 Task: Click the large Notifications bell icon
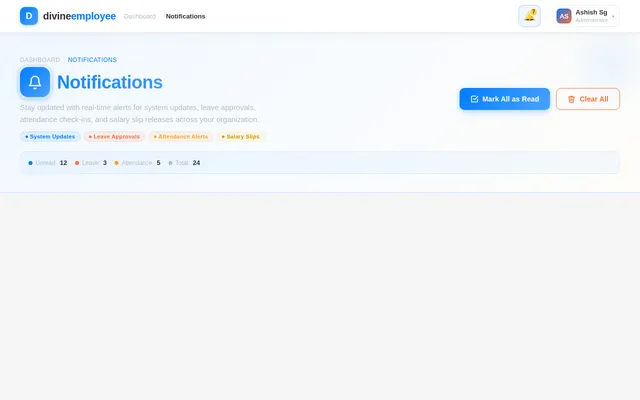coord(35,82)
